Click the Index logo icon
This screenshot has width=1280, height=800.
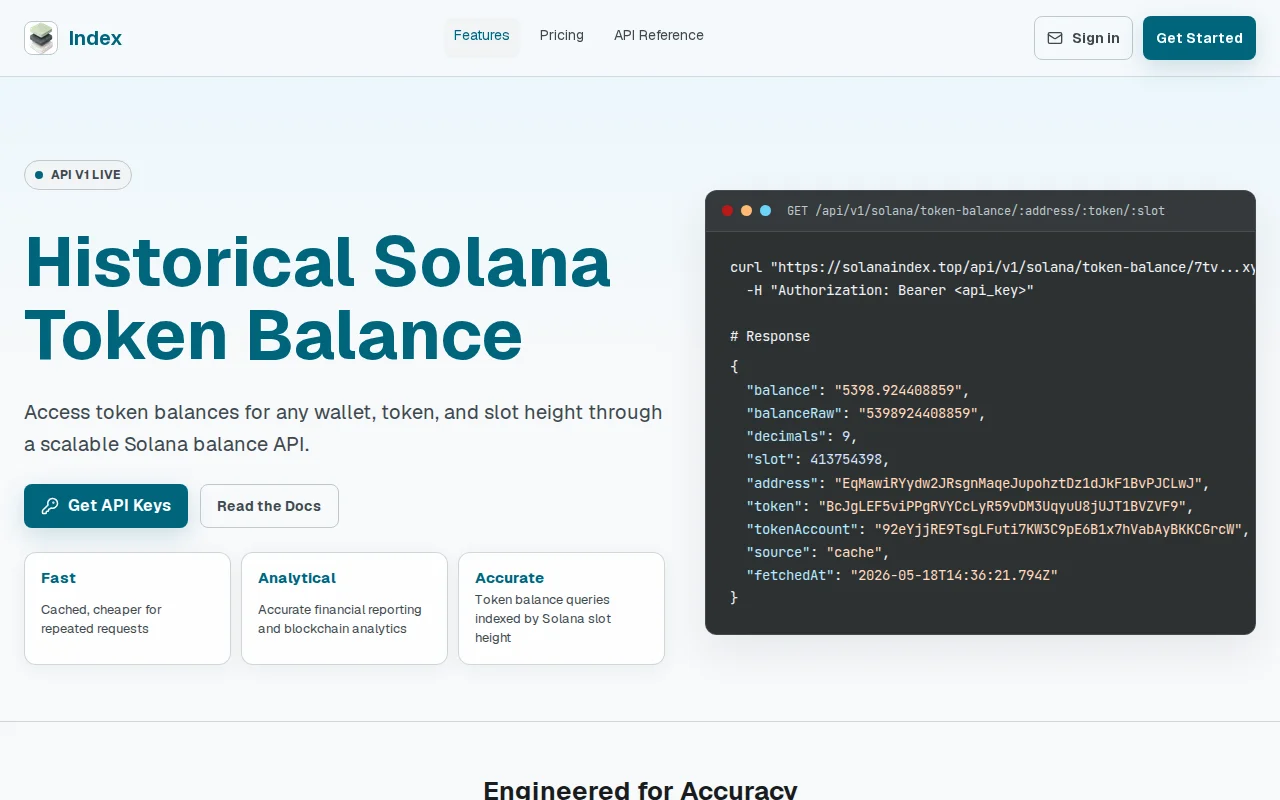(x=41, y=38)
